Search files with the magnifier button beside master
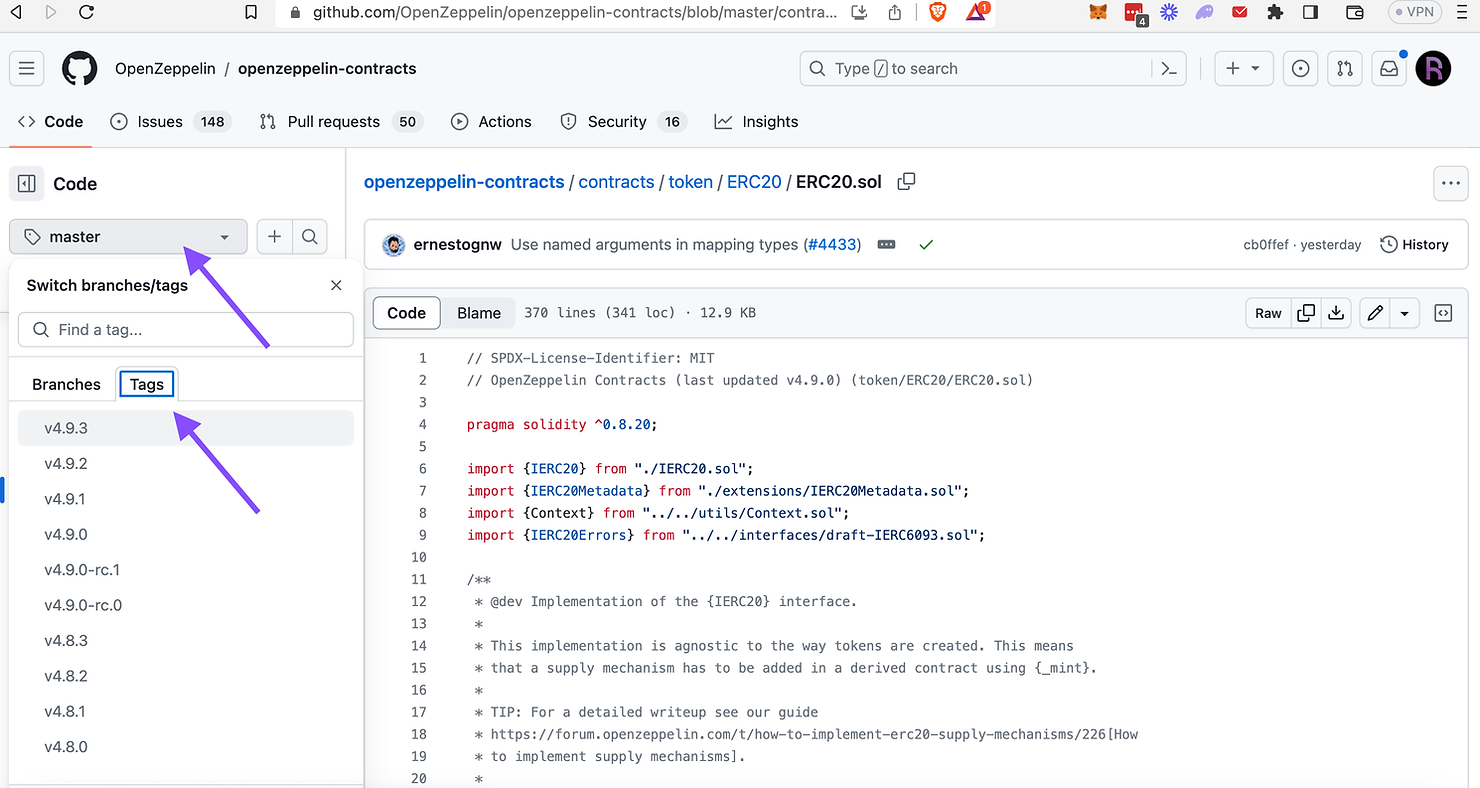The width and height of the screenshot is (1480, 788). (310, 237)
